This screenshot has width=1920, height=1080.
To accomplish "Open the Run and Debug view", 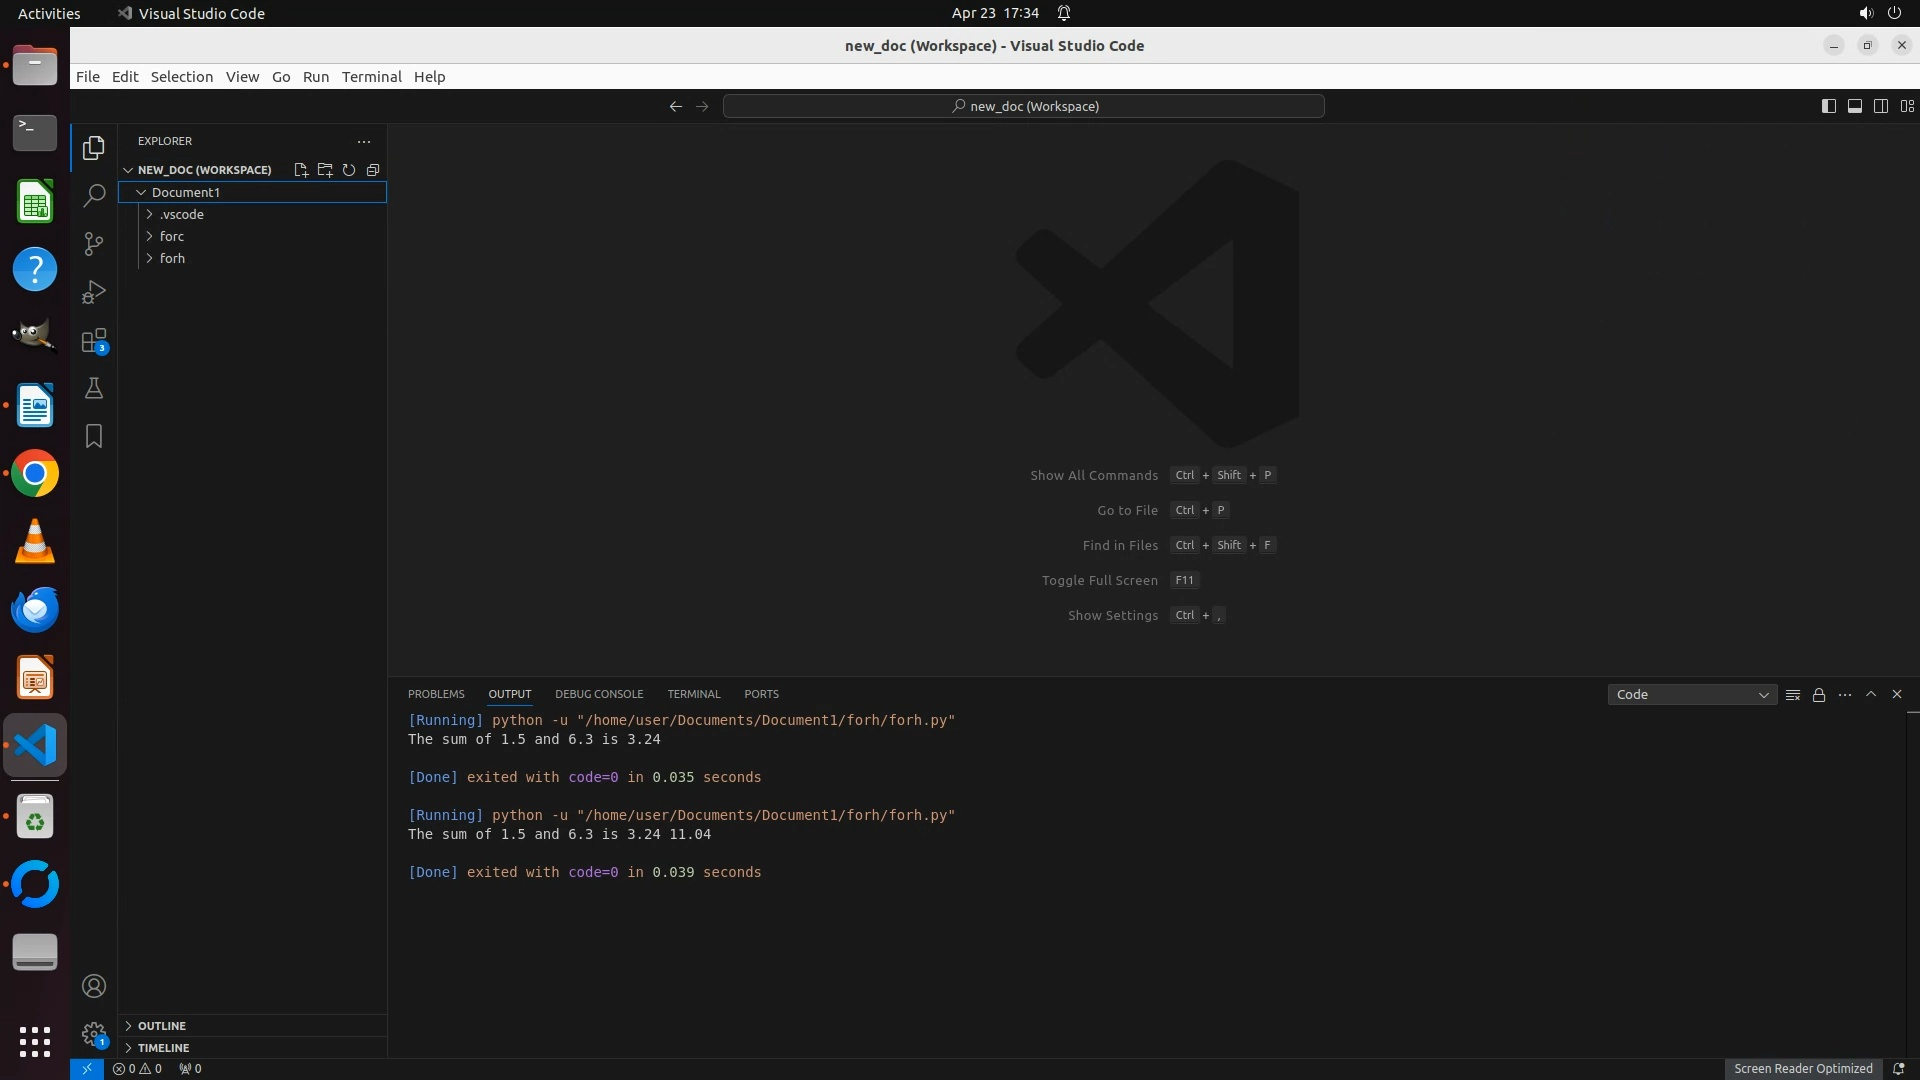I will (x=94, y=292).
